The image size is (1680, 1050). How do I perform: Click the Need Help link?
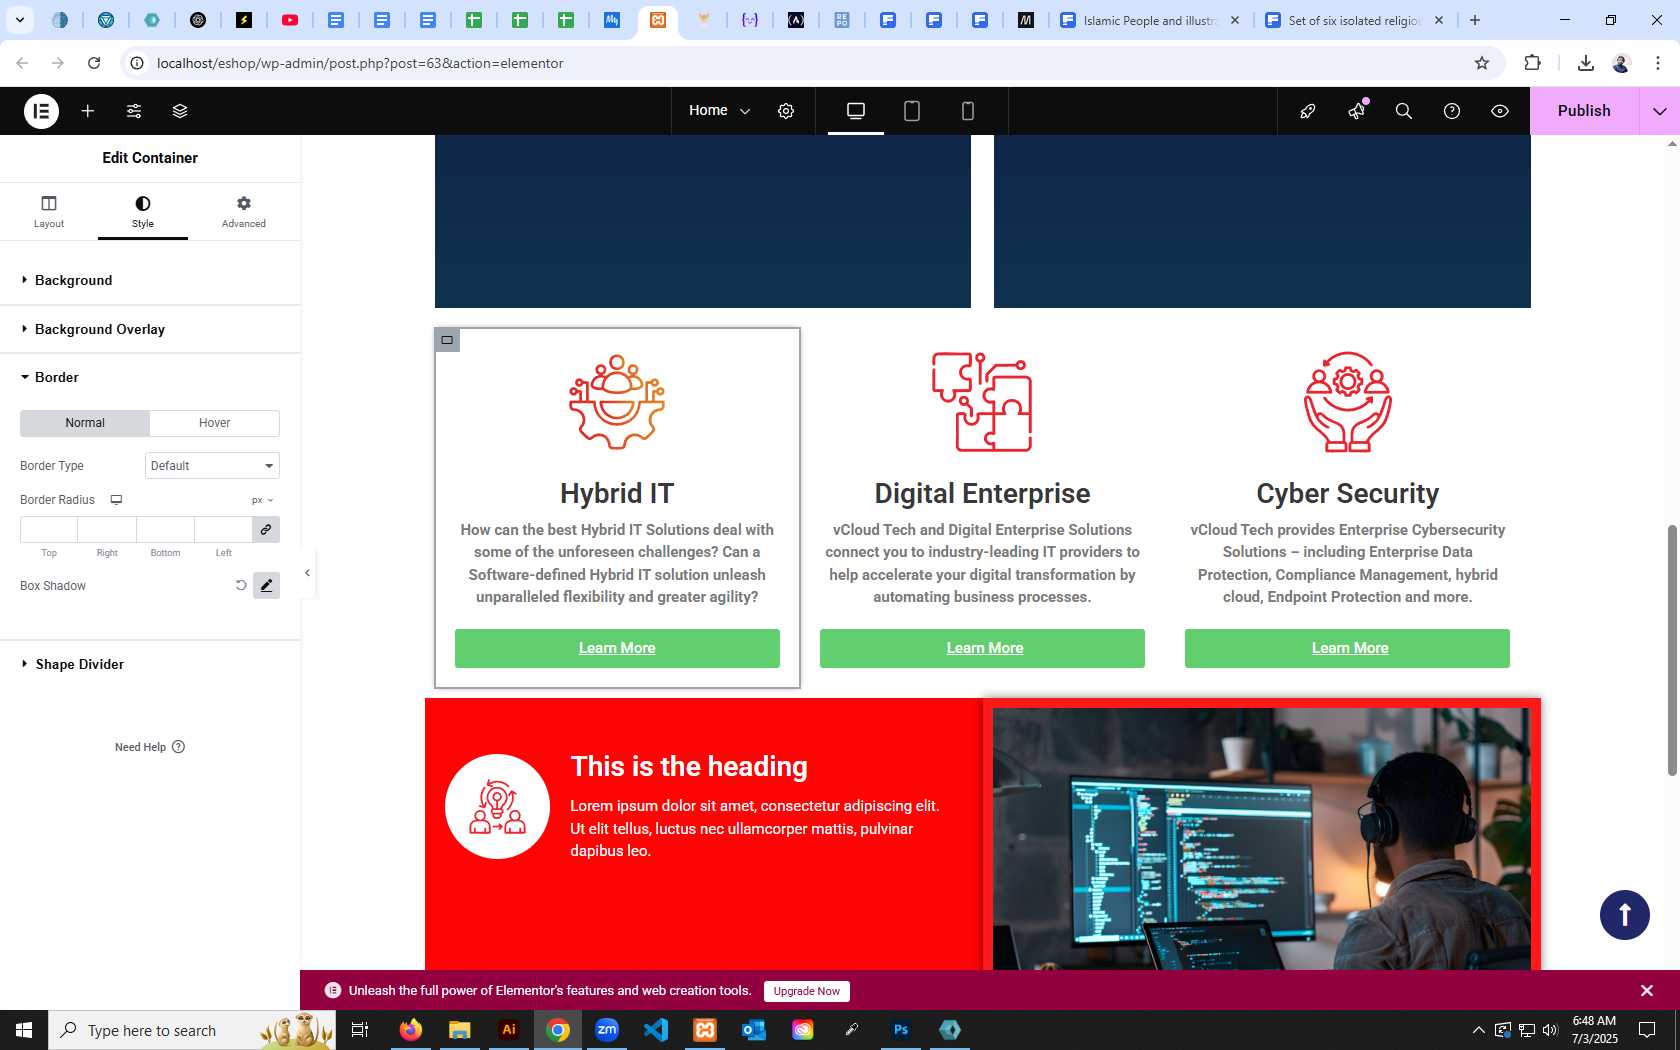(x=150, y=747)
